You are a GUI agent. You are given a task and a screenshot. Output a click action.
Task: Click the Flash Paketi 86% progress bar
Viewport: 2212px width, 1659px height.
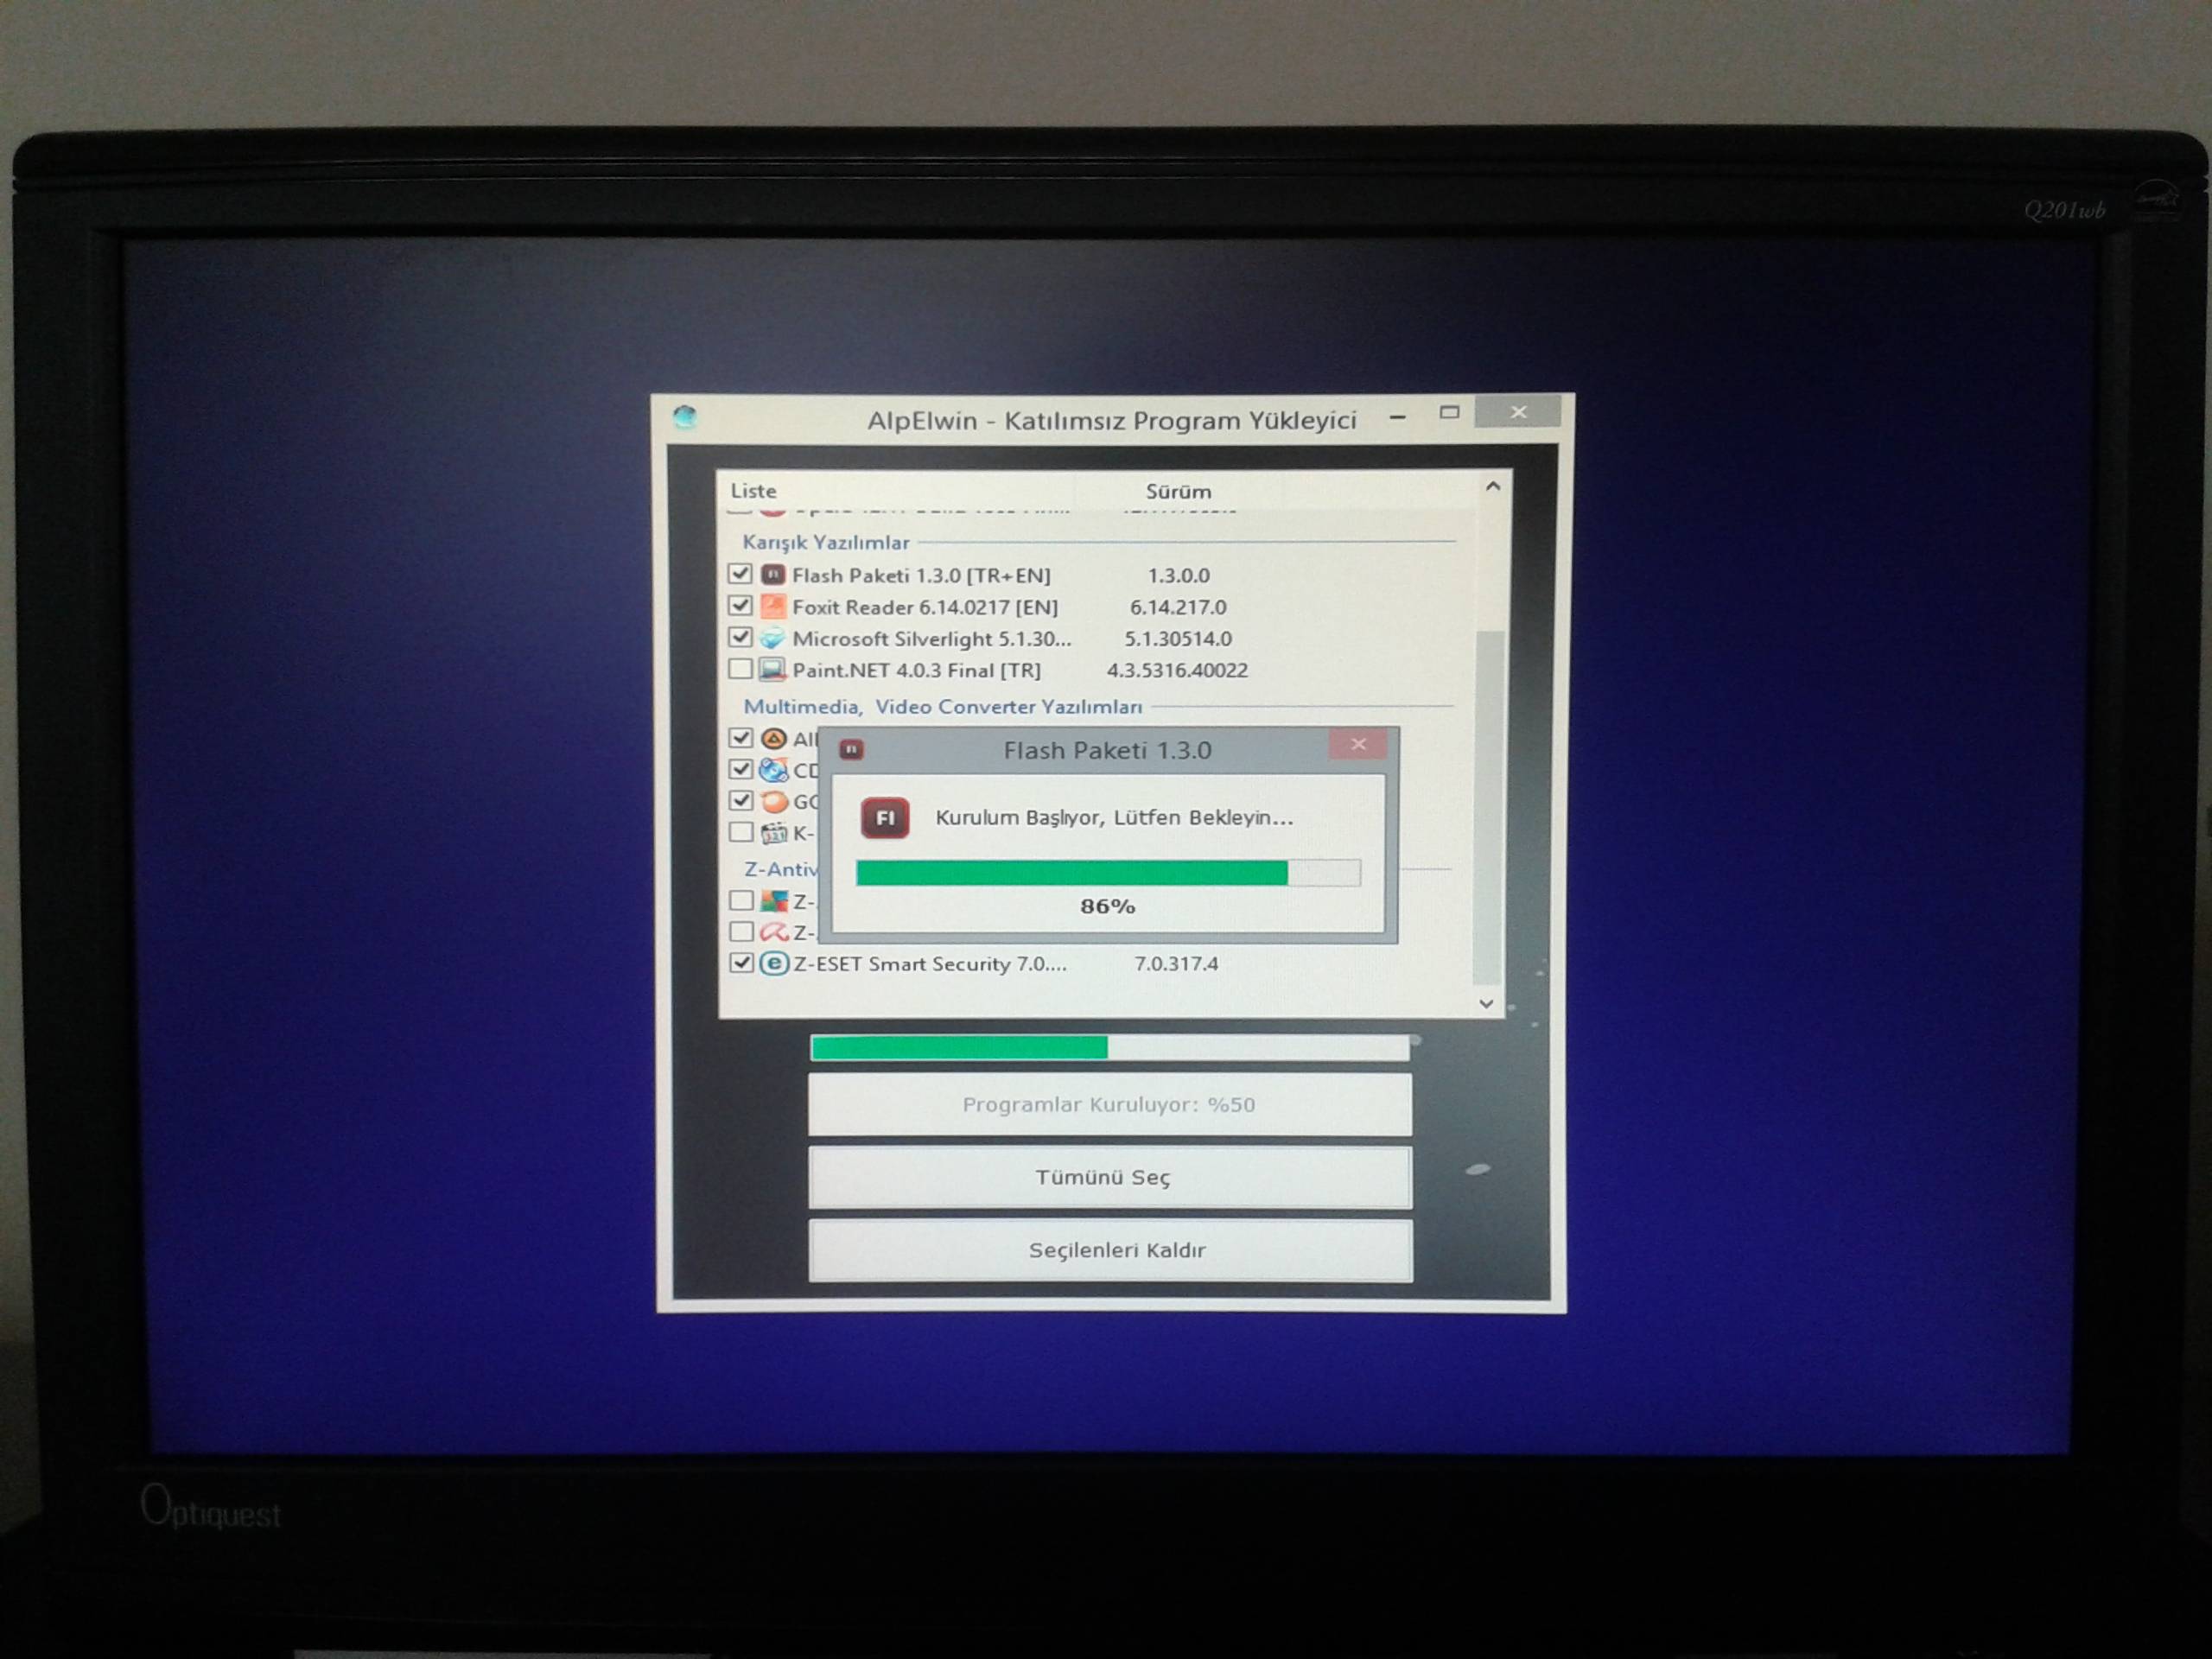(1107, 874)
